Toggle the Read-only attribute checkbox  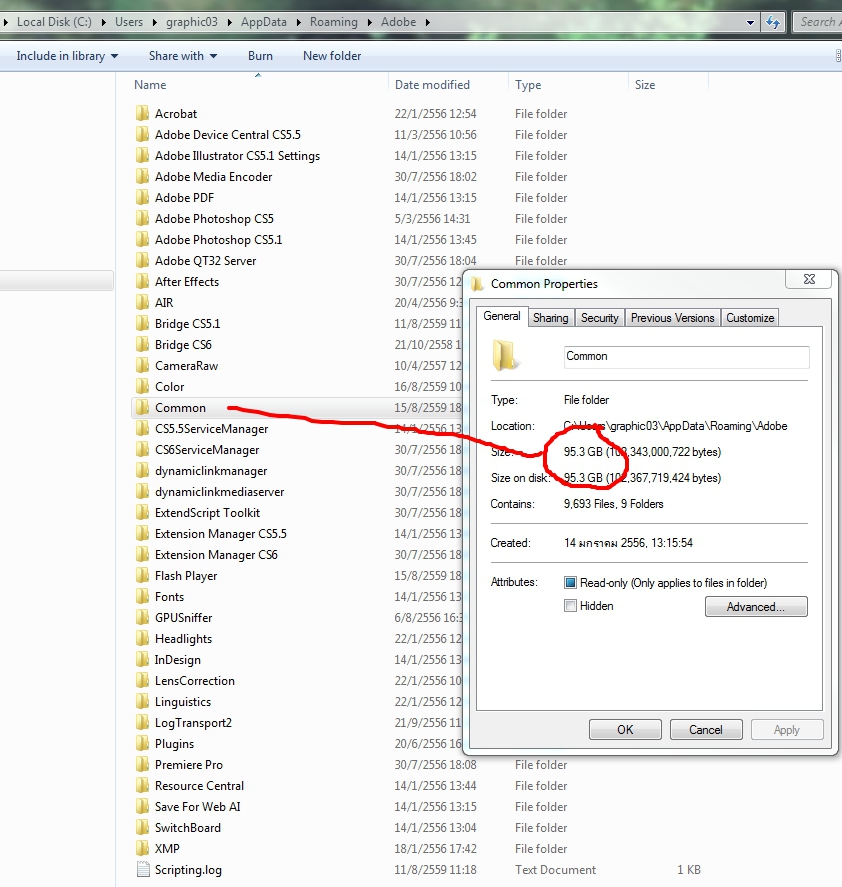[x=570, y=582]
